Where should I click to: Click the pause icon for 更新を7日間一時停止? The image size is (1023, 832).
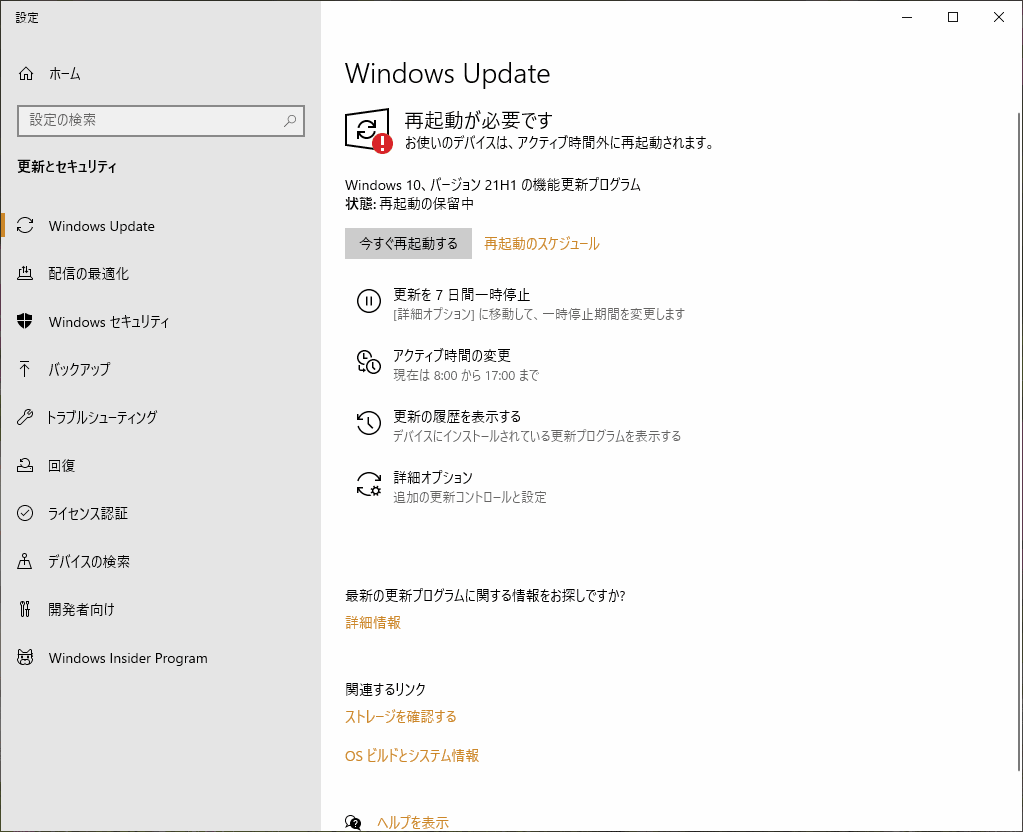click(369, 301)
